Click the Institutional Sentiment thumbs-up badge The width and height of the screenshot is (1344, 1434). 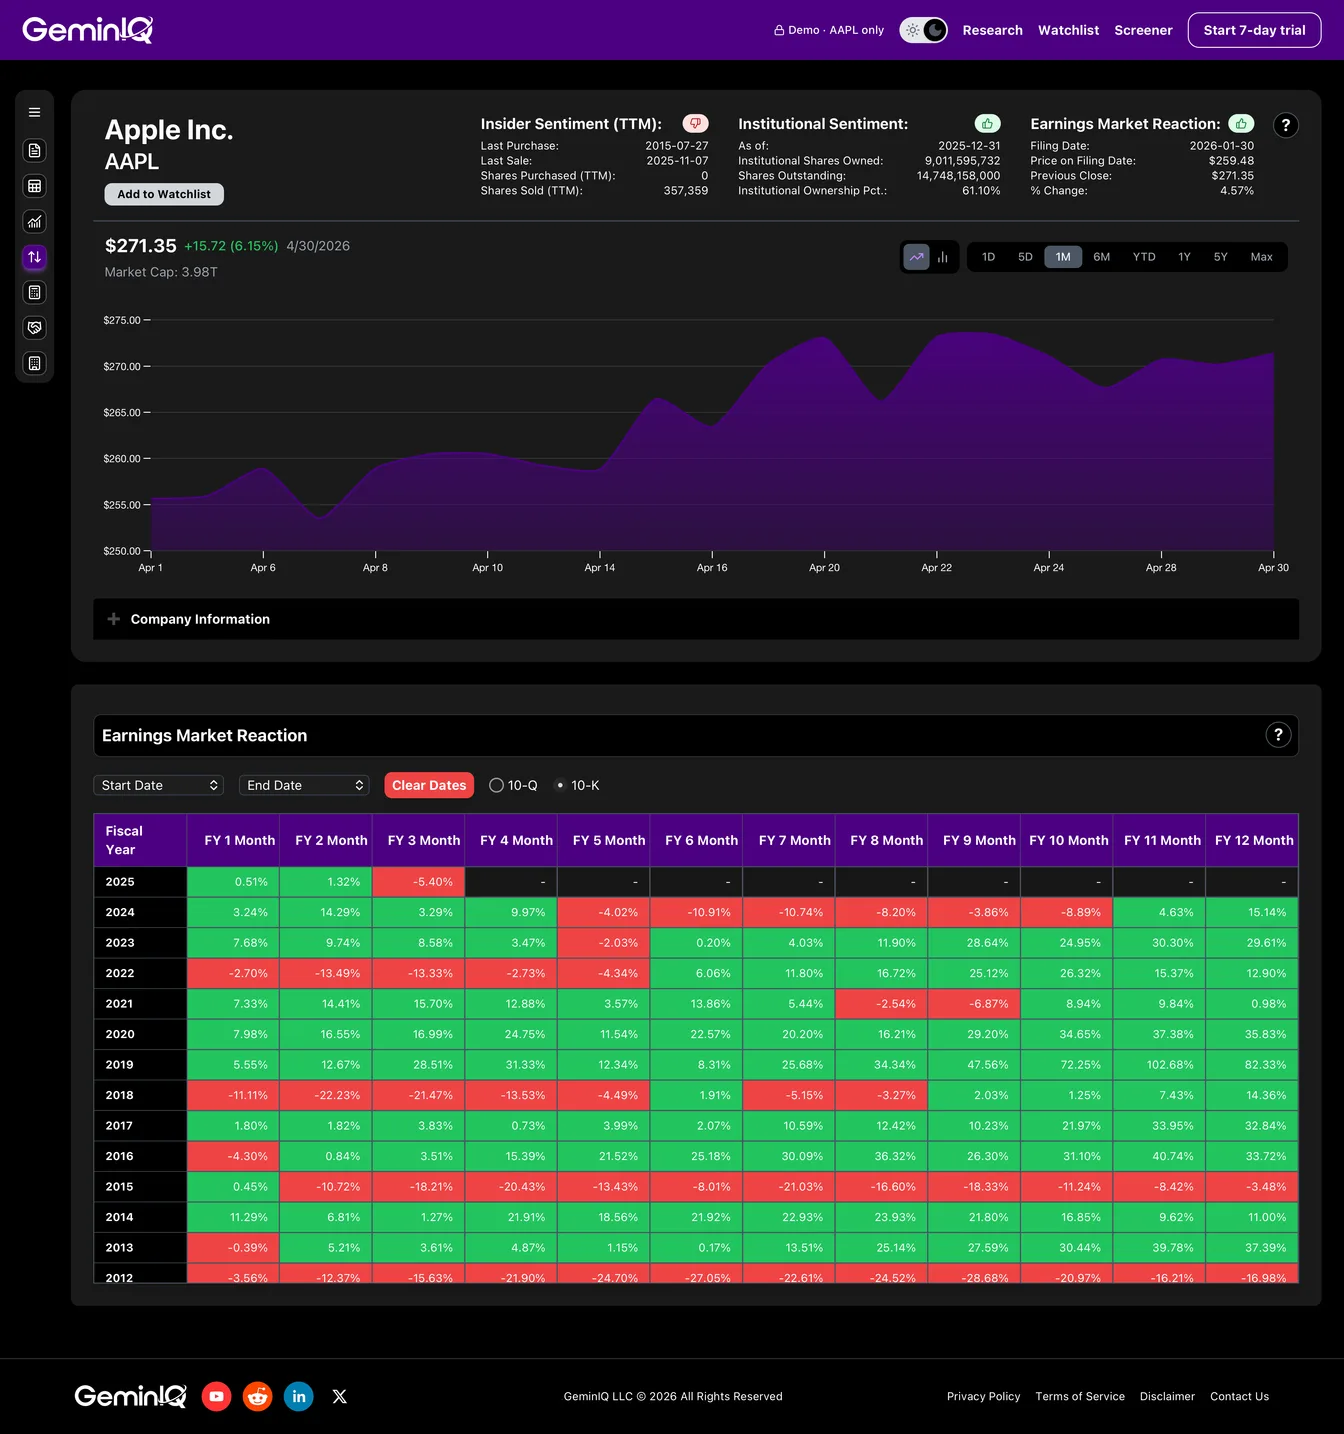[987, 123]
